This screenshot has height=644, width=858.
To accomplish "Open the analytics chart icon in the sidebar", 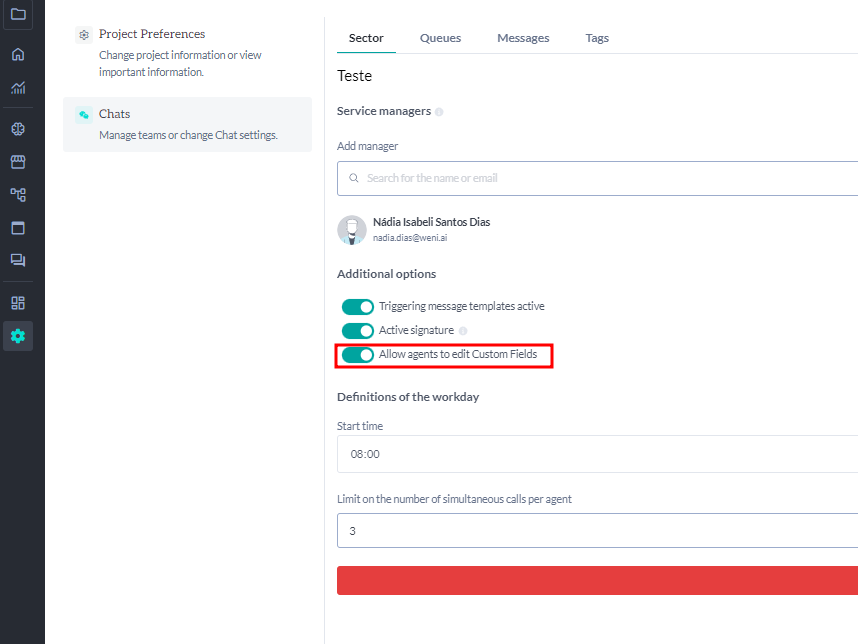I will point(17,88).
